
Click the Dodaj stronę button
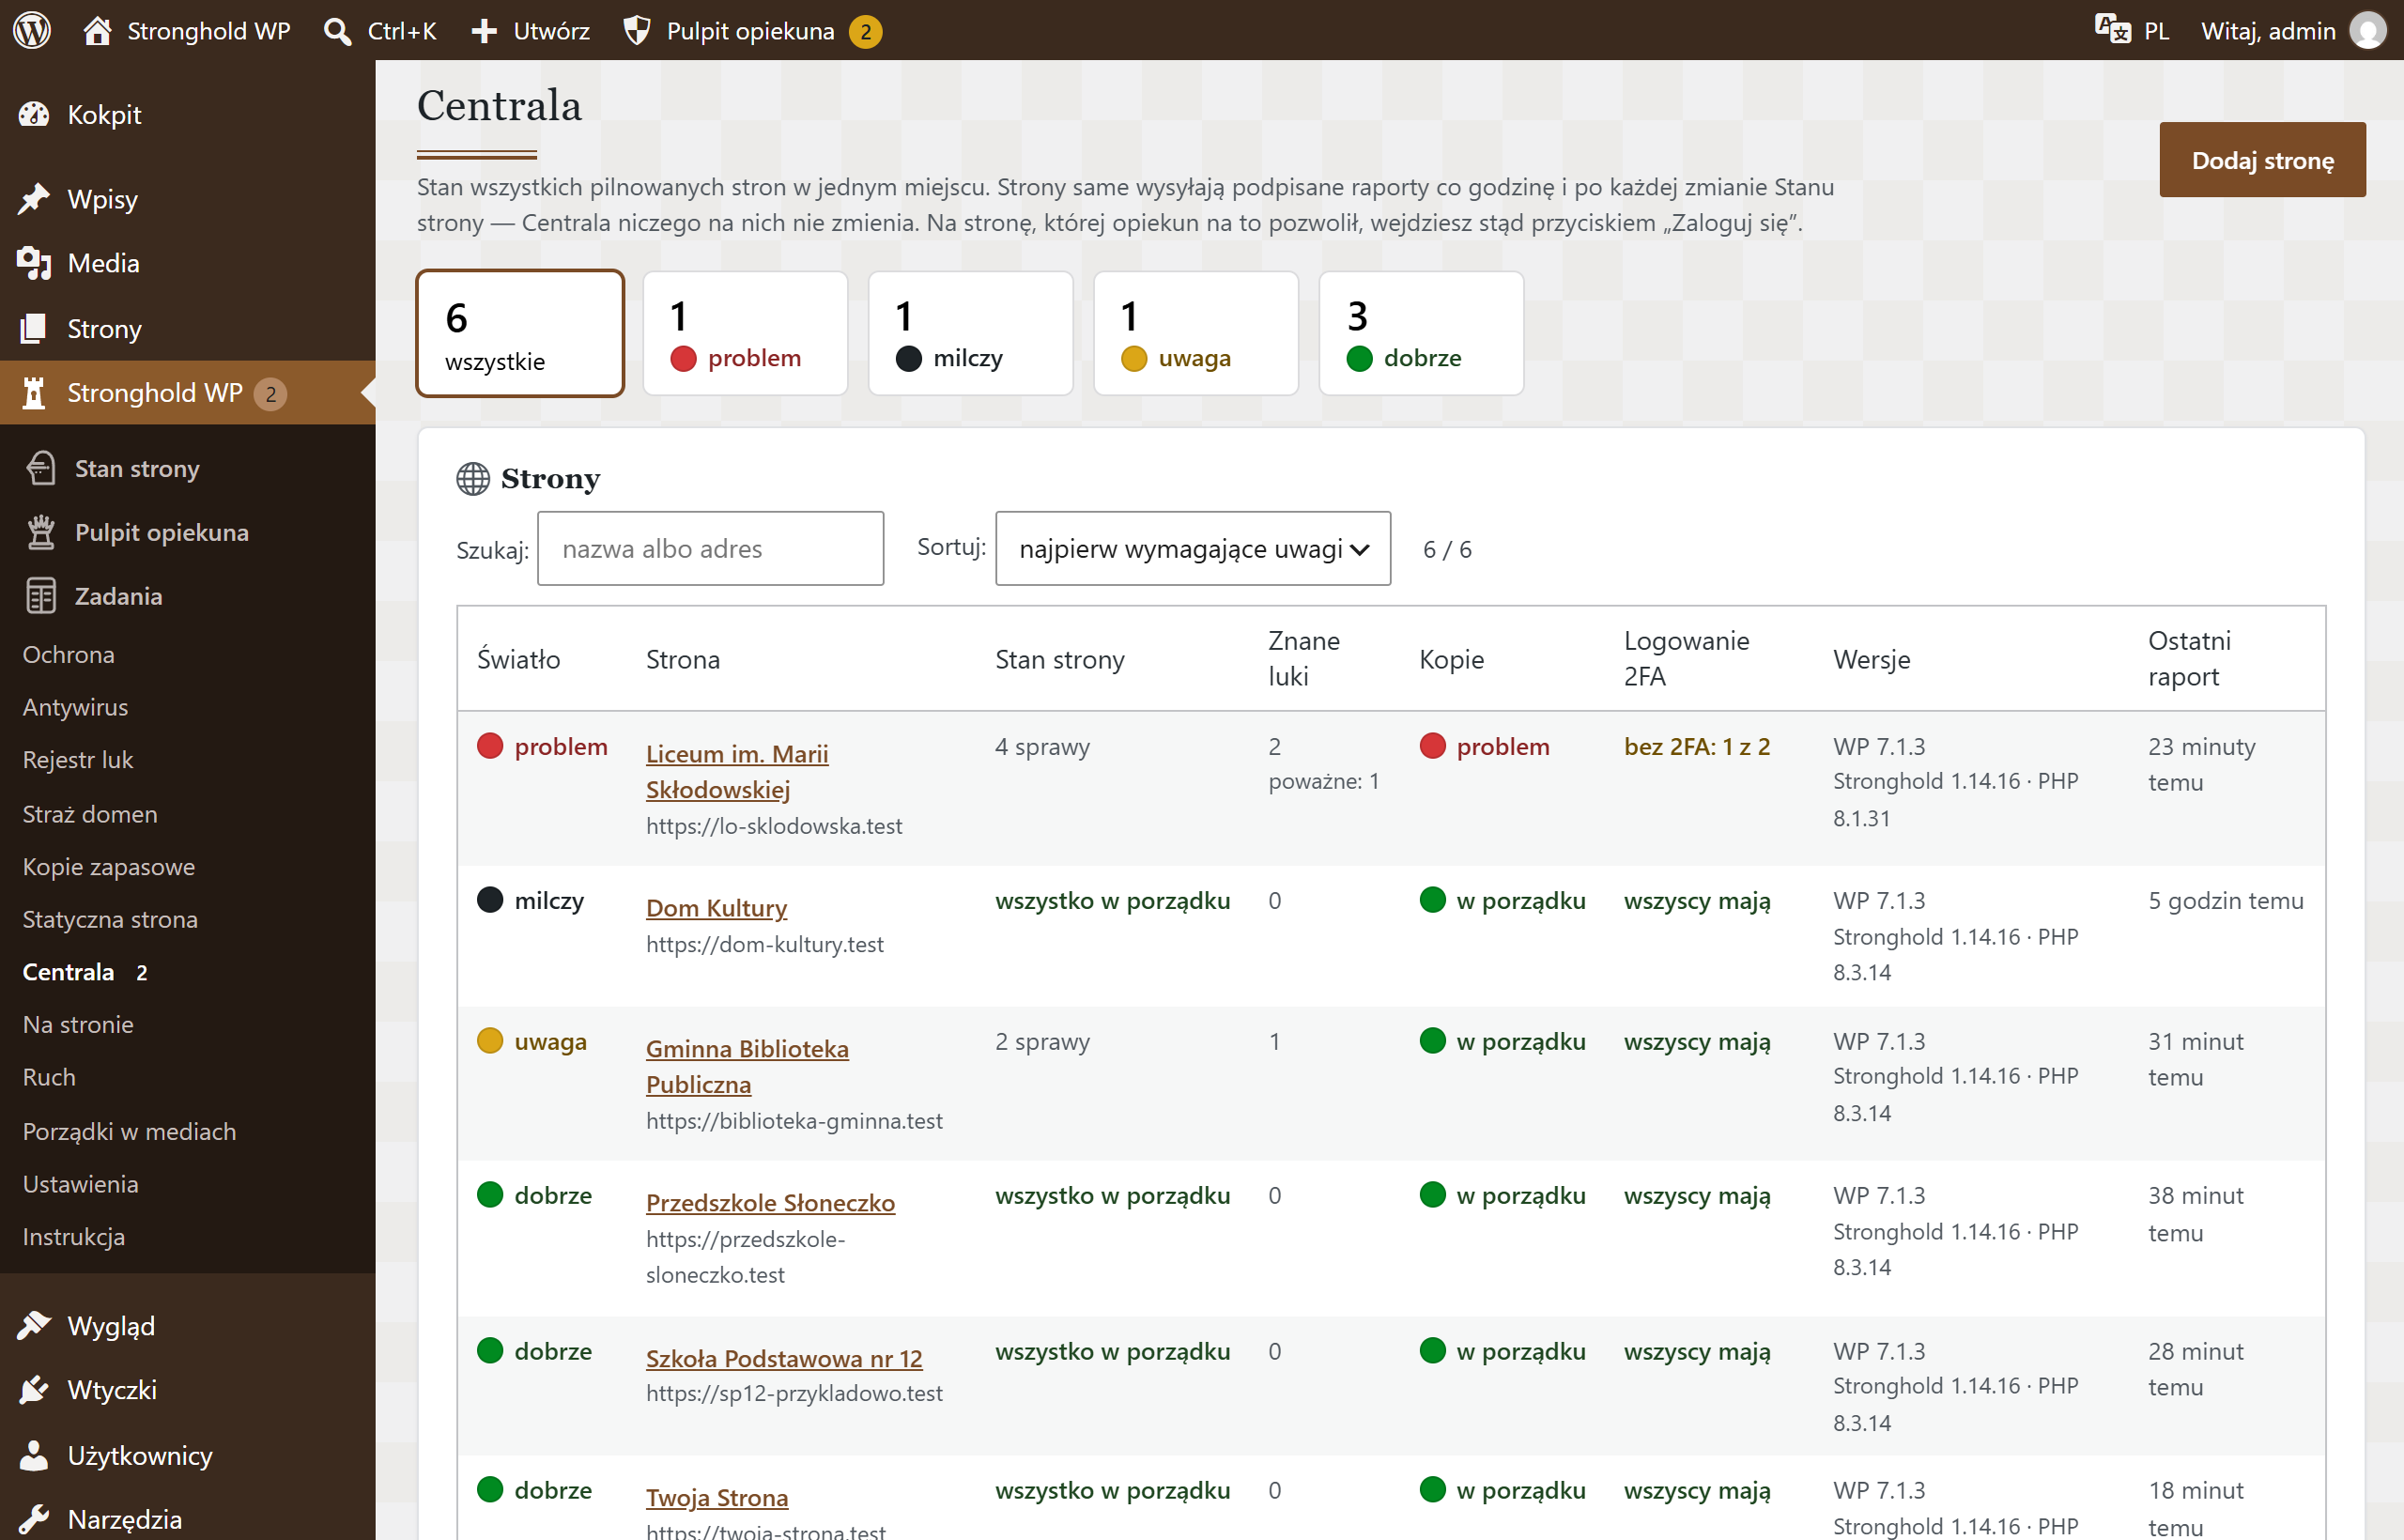click(2262, 160)
